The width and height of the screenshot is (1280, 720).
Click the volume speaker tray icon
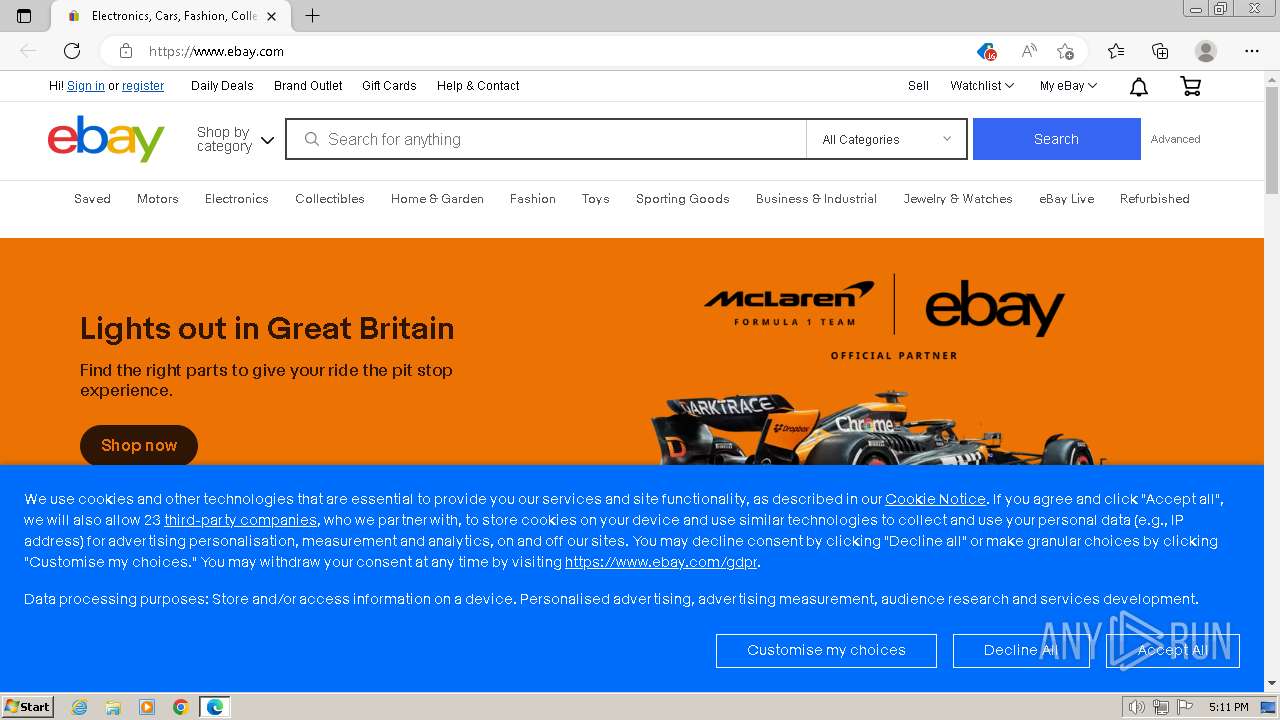click(x=1136, y=707)
